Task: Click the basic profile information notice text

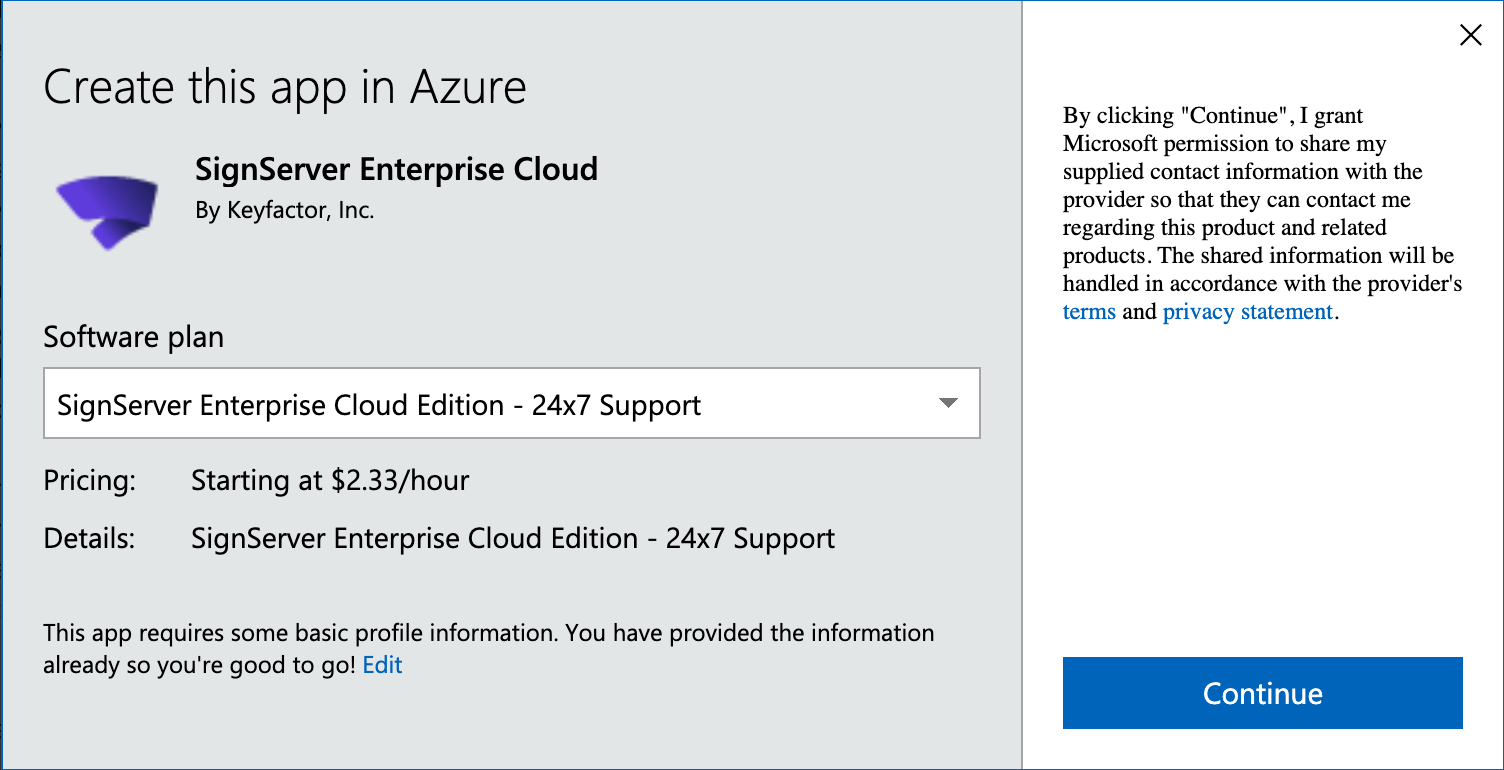Action: tap(488, 634)
